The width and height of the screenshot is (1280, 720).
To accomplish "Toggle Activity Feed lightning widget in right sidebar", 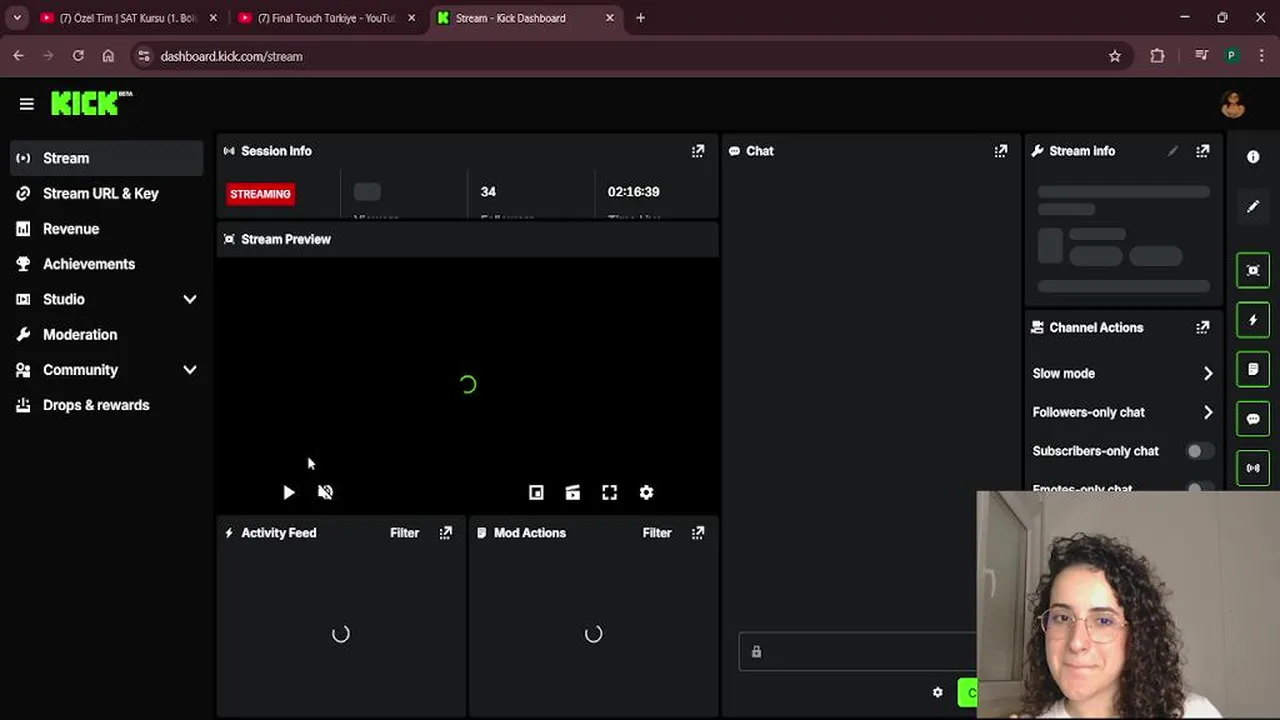I will click(x=1253, y=320).
